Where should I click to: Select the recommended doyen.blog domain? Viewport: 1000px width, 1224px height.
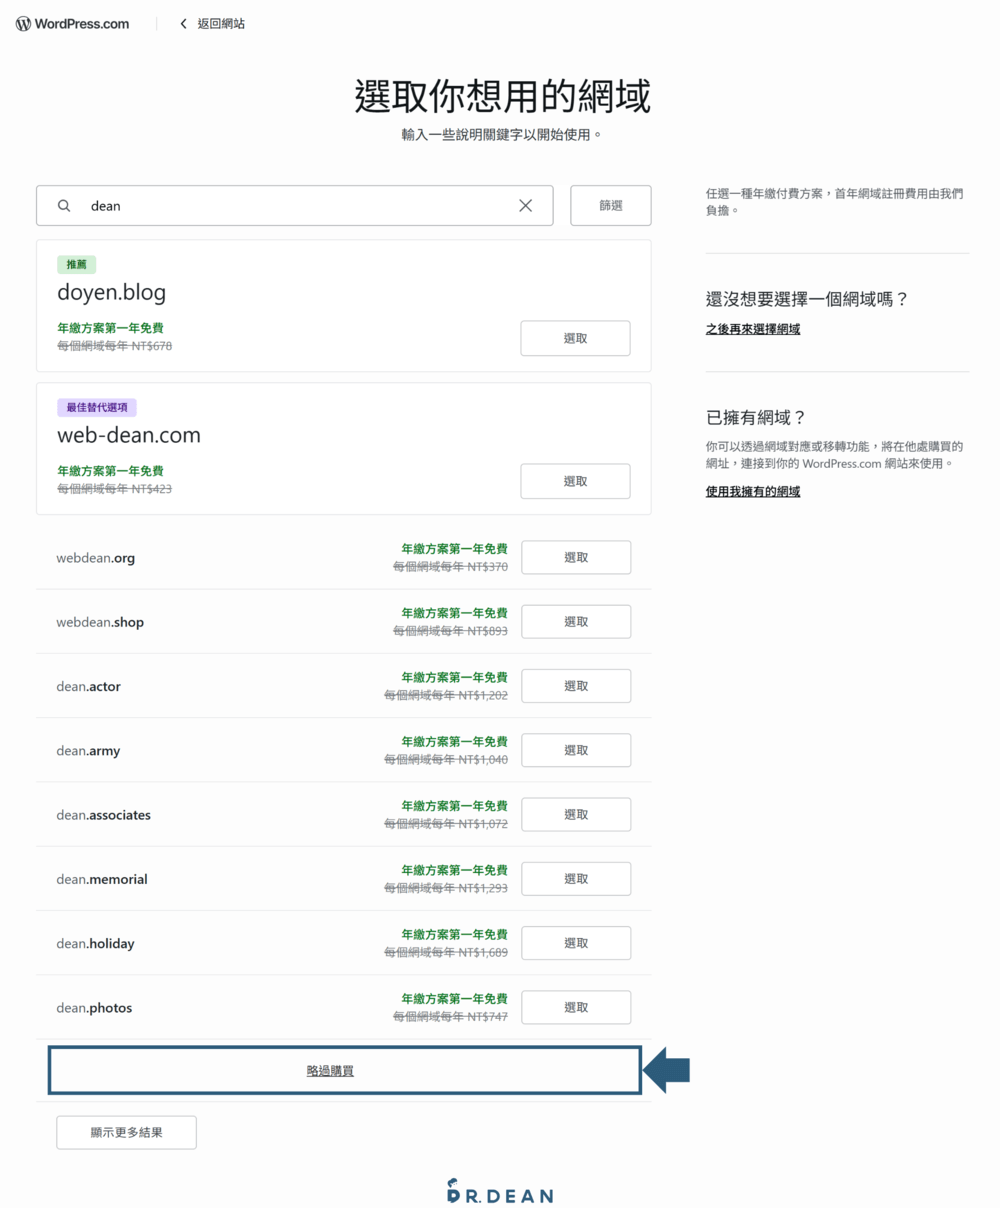coord(575,338)
